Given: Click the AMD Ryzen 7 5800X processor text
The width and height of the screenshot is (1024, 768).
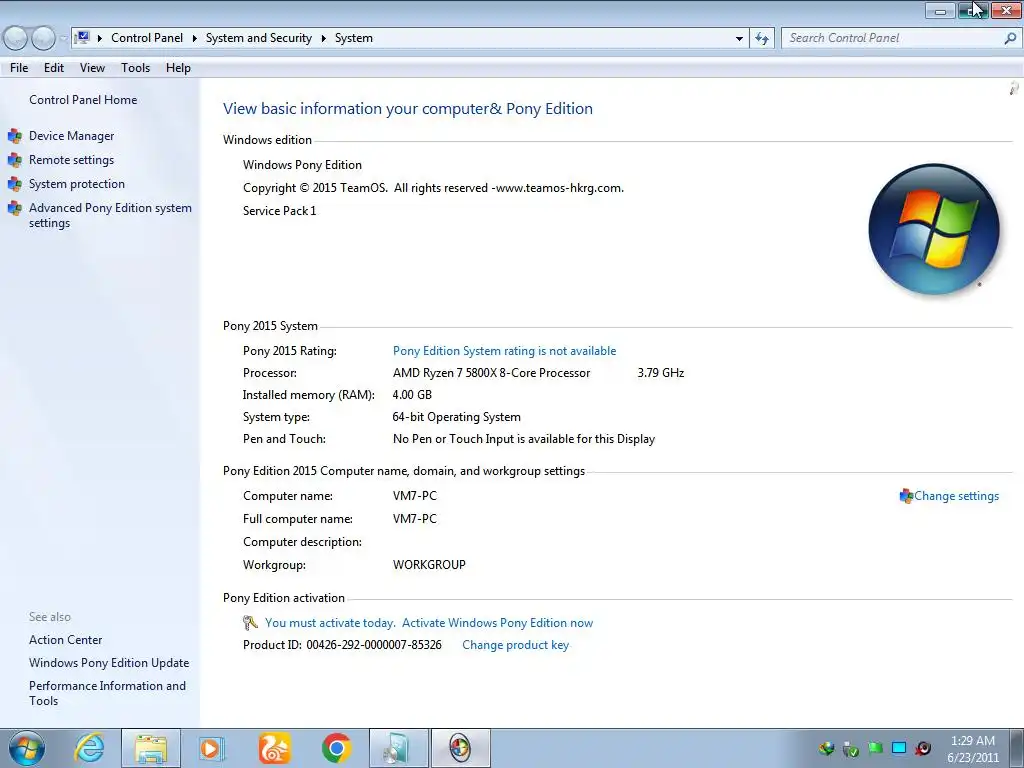Looking at the screenshot, I should 491,373.
